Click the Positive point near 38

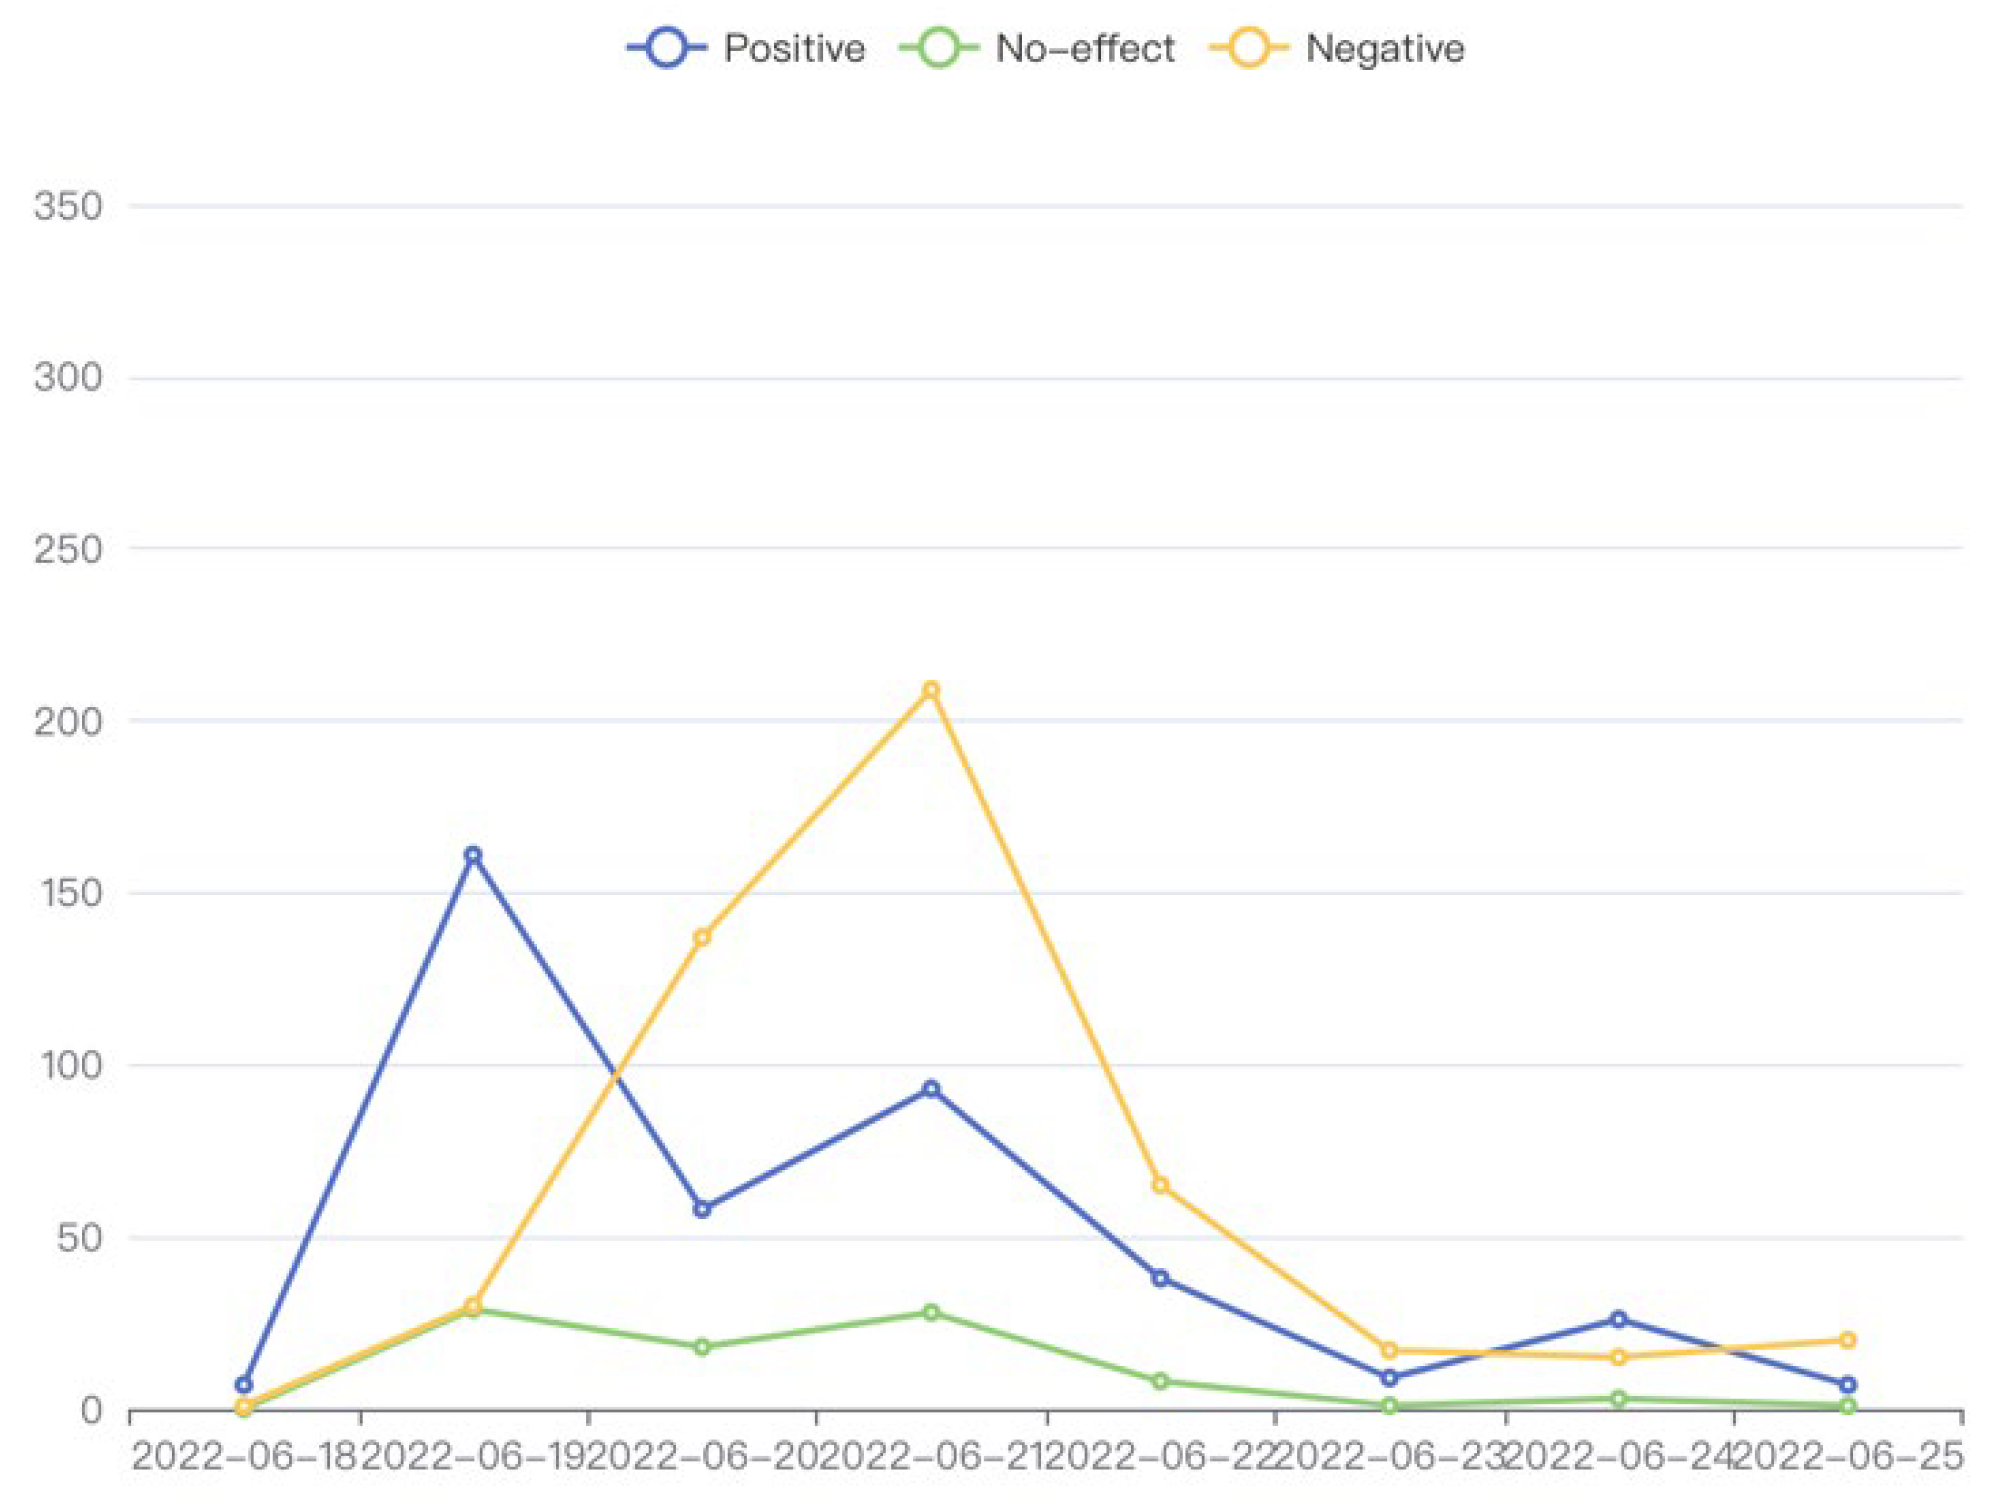[x=1160, y=1278]
